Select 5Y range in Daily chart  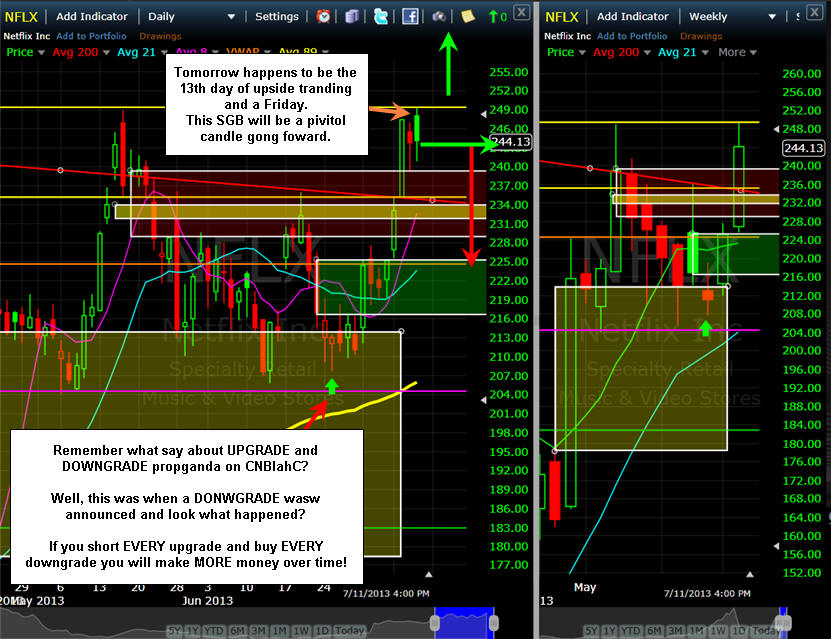[174, 631]
